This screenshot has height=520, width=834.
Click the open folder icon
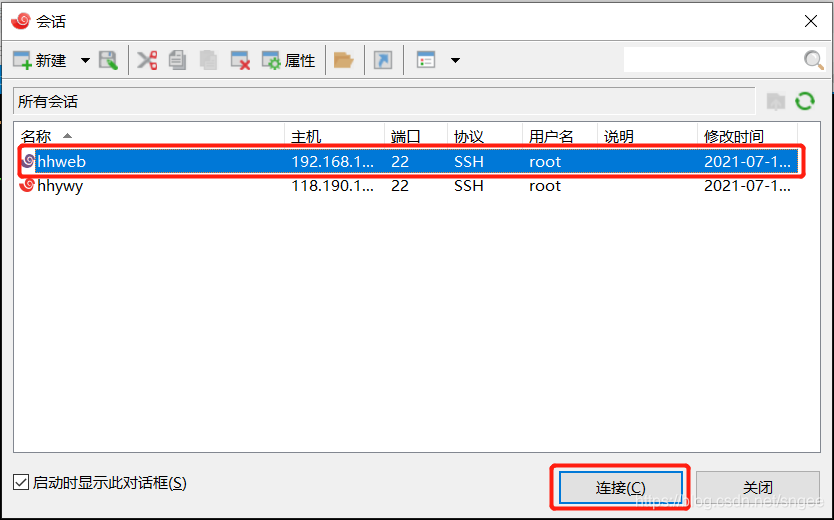(344, 61)
